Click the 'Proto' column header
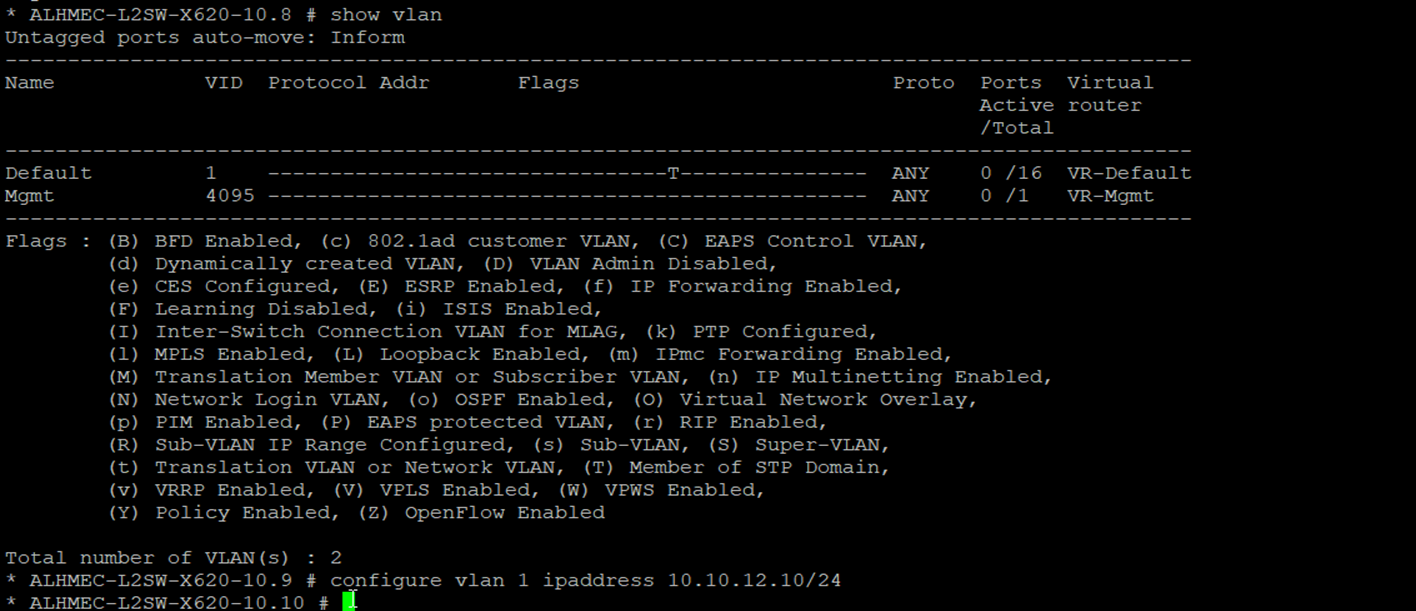The image size is (1416, 611). pos(923,83)
